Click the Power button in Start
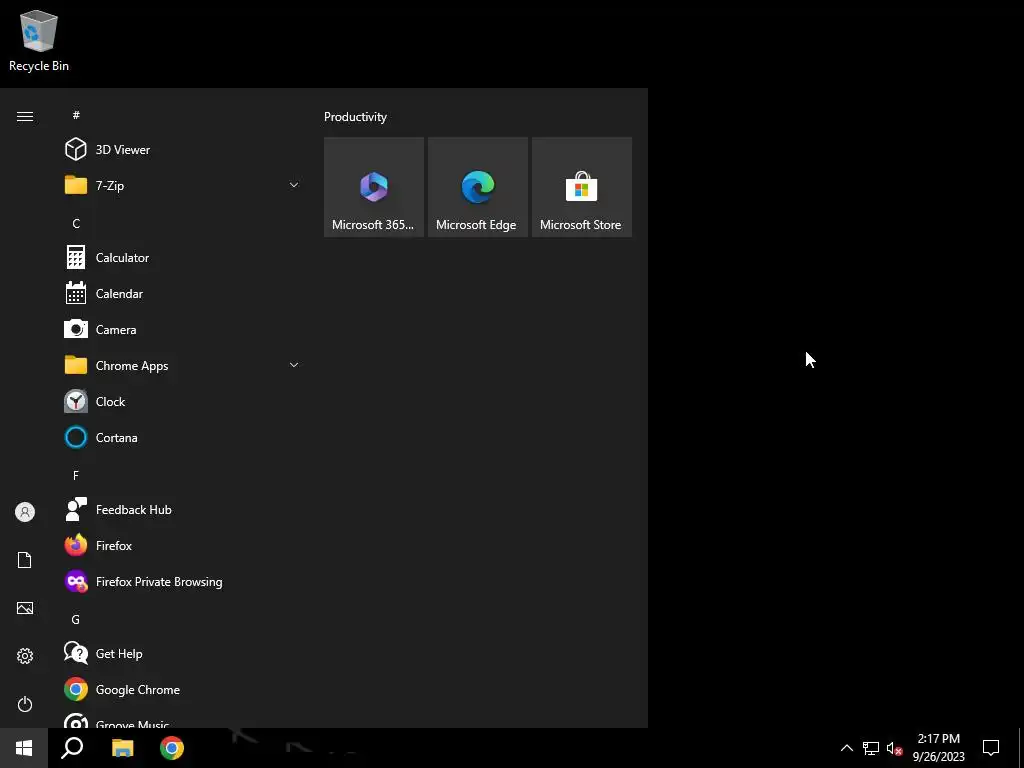The height and width of the screenshot is (768, 1024). coord(25,704)
